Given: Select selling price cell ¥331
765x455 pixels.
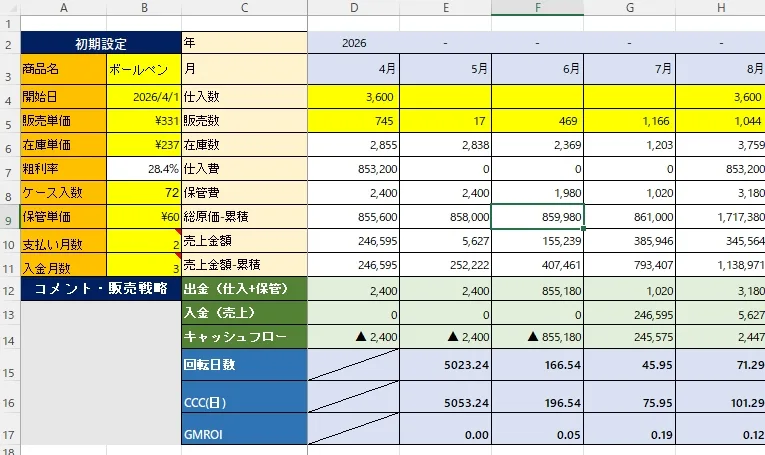Looking at the screenshot, I should click(144, 120).
